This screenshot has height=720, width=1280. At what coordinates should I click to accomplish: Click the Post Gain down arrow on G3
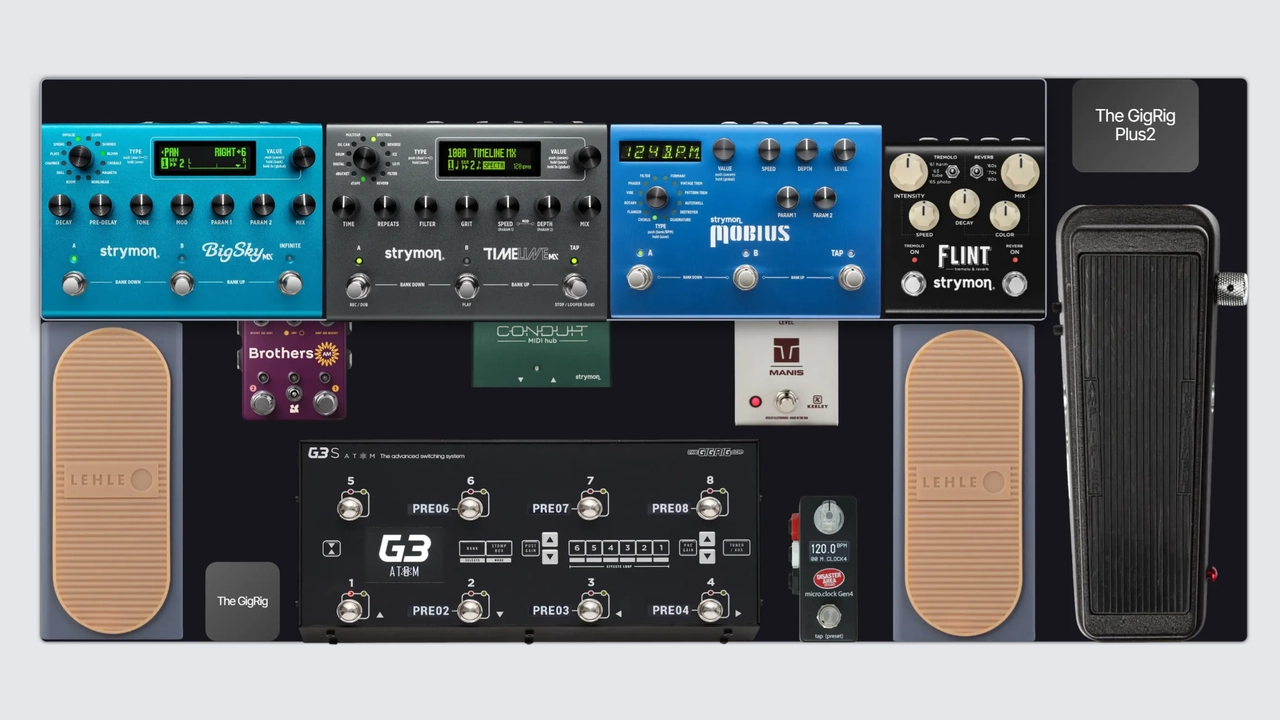549,556
